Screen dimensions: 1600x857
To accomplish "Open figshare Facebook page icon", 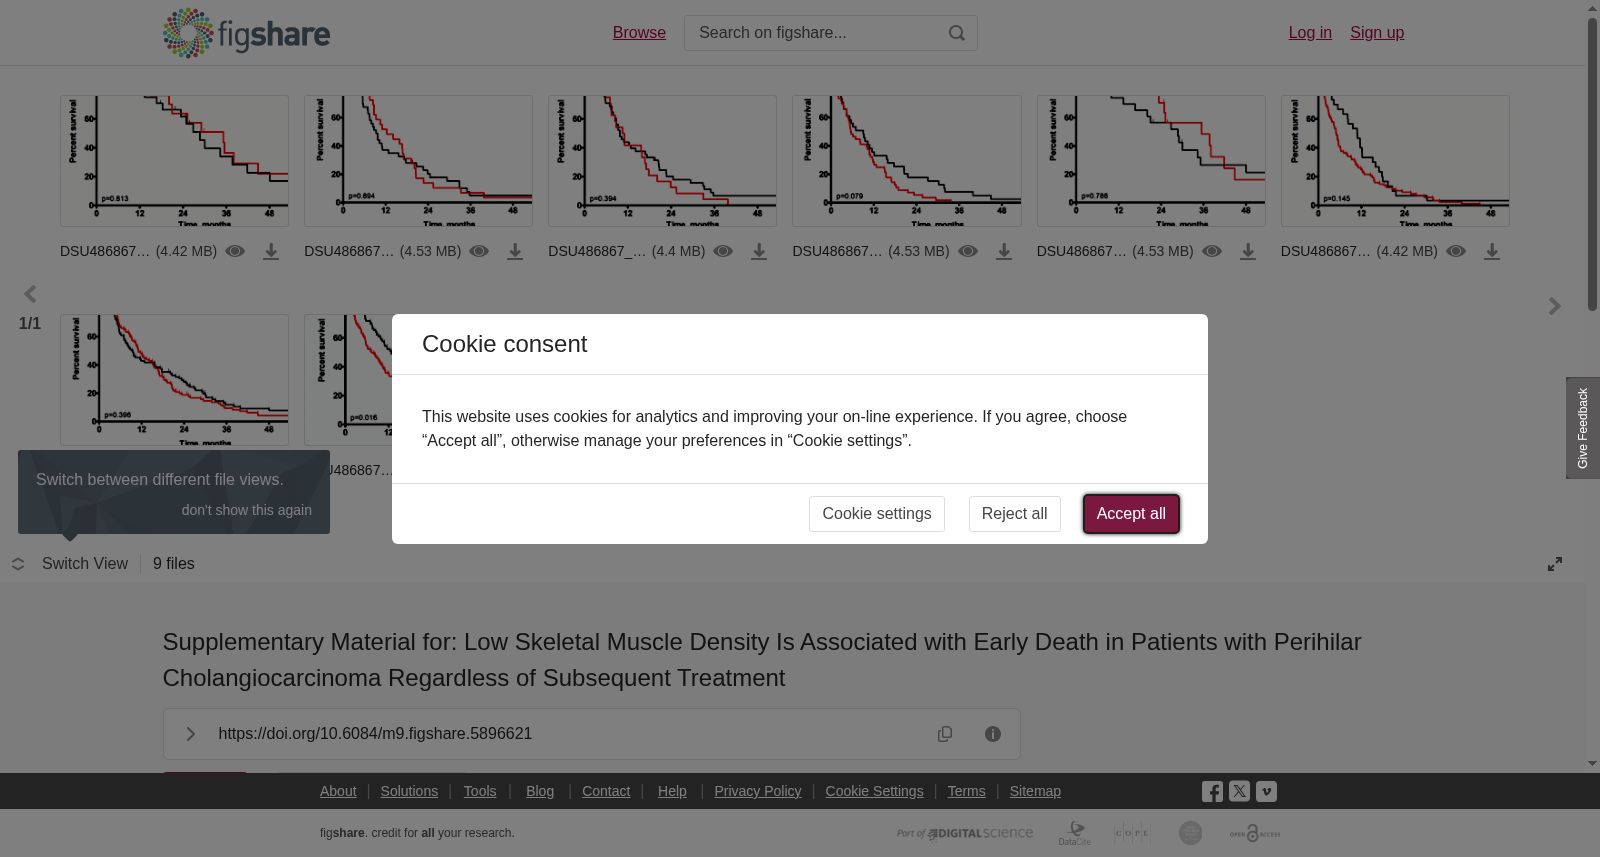I will [1212, 792].
